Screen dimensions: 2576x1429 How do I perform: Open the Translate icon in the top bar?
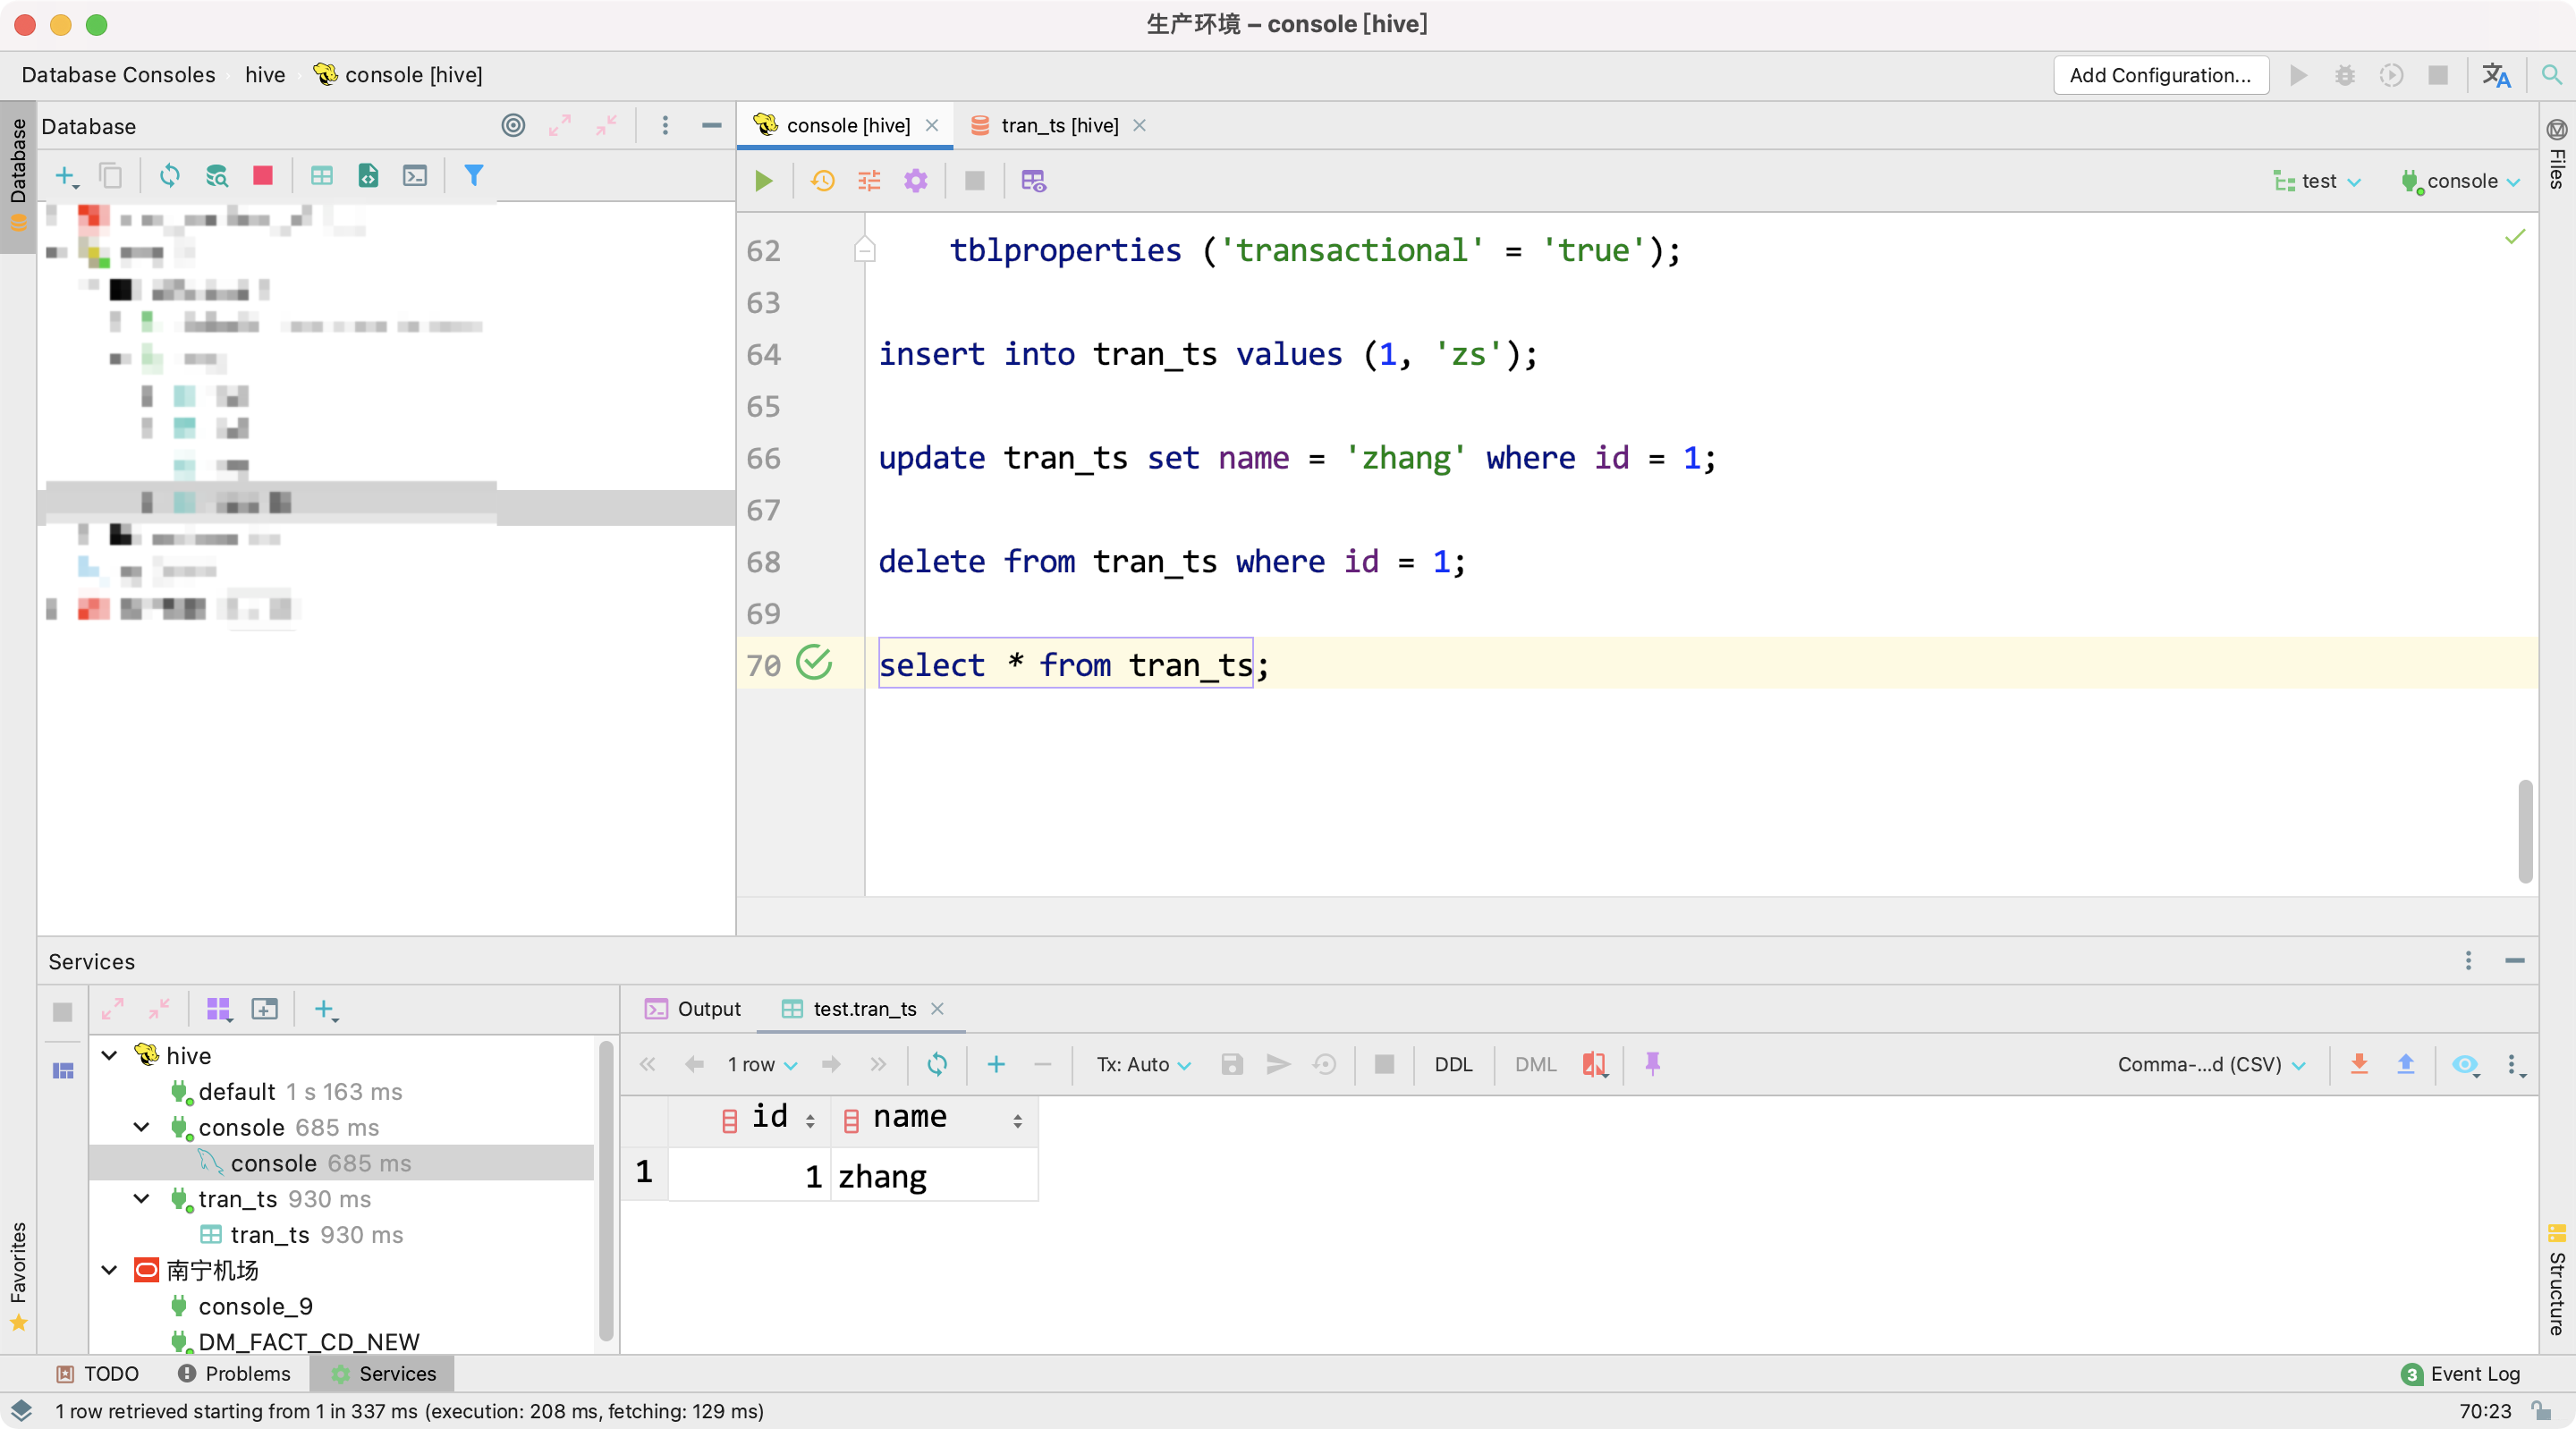pos(2496,75)
